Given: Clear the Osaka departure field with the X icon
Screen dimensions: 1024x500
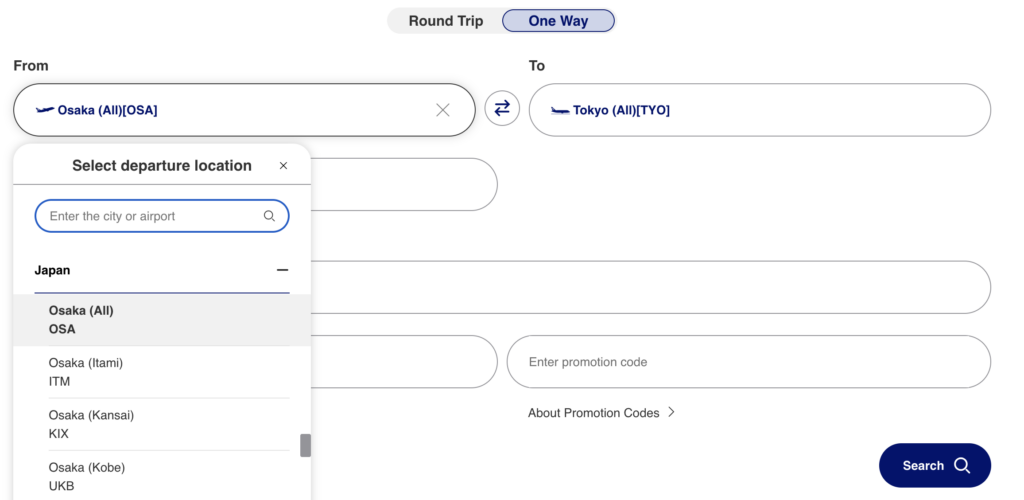Looking at the screenshot, I should click(443, 110).
